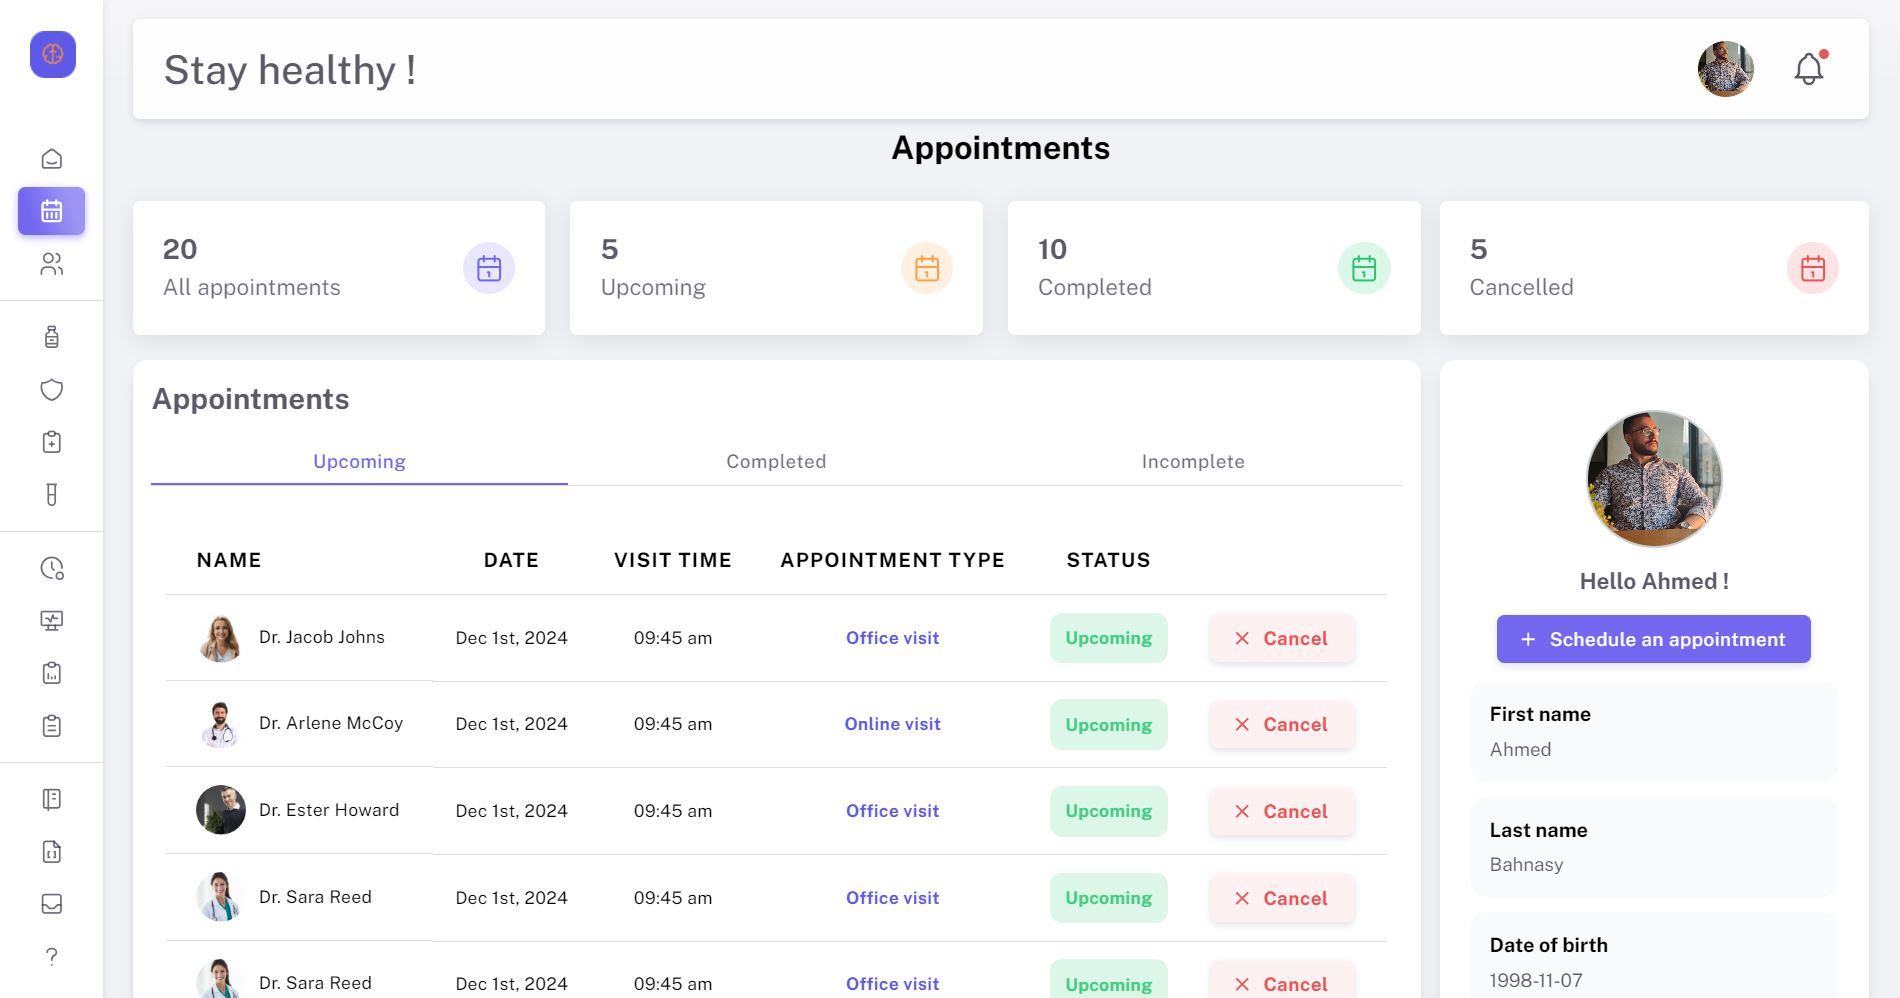Open the test tube sidebar icon
Viewport: 1900px width, 998px height.
[x=52, y=495]
